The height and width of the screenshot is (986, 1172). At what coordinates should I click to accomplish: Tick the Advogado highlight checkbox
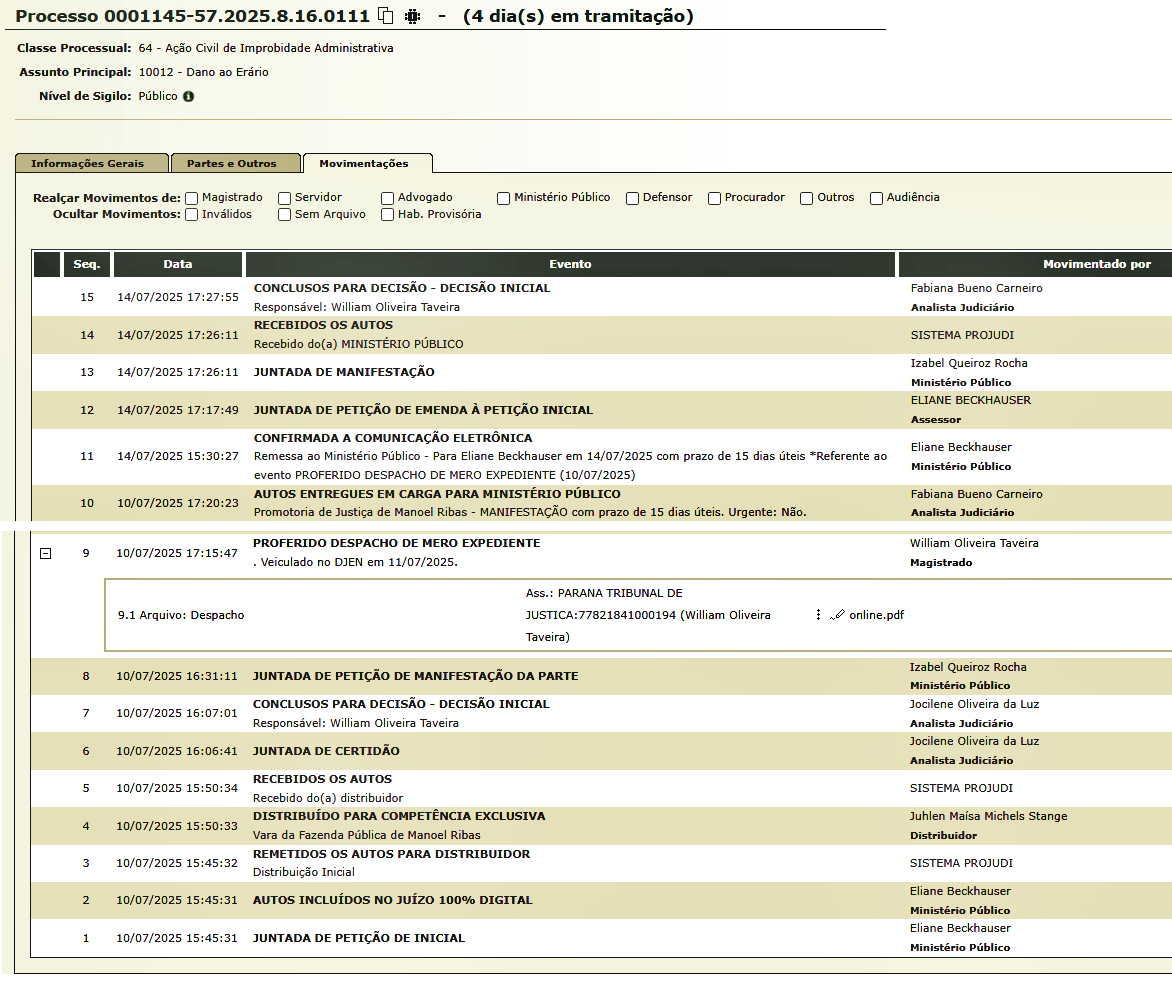[x=387, y=198]
